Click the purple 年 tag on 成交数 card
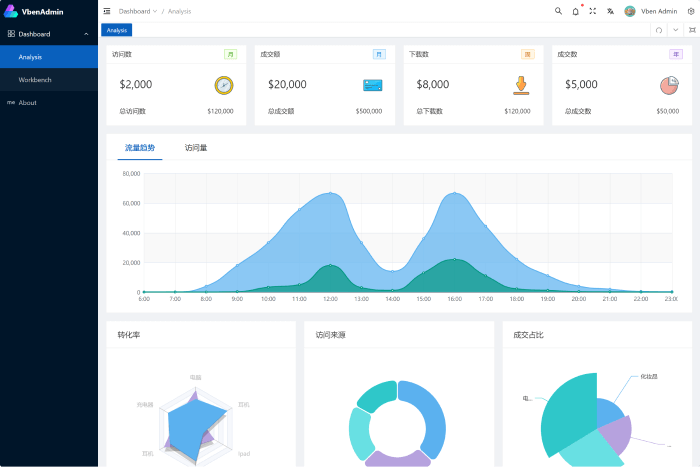The width and height of the screenshot is (700, 467). pyautogui.click(x=676, y=54)
